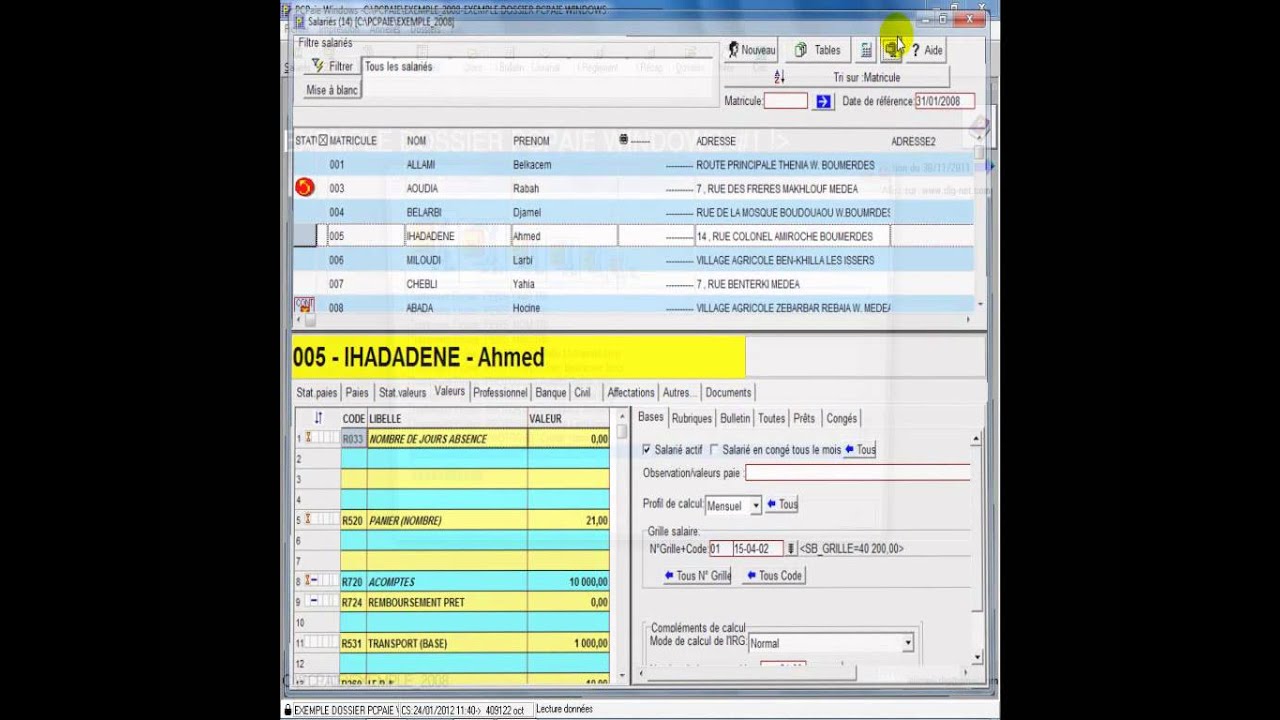Open the Professionnel tab

[500, 393]
